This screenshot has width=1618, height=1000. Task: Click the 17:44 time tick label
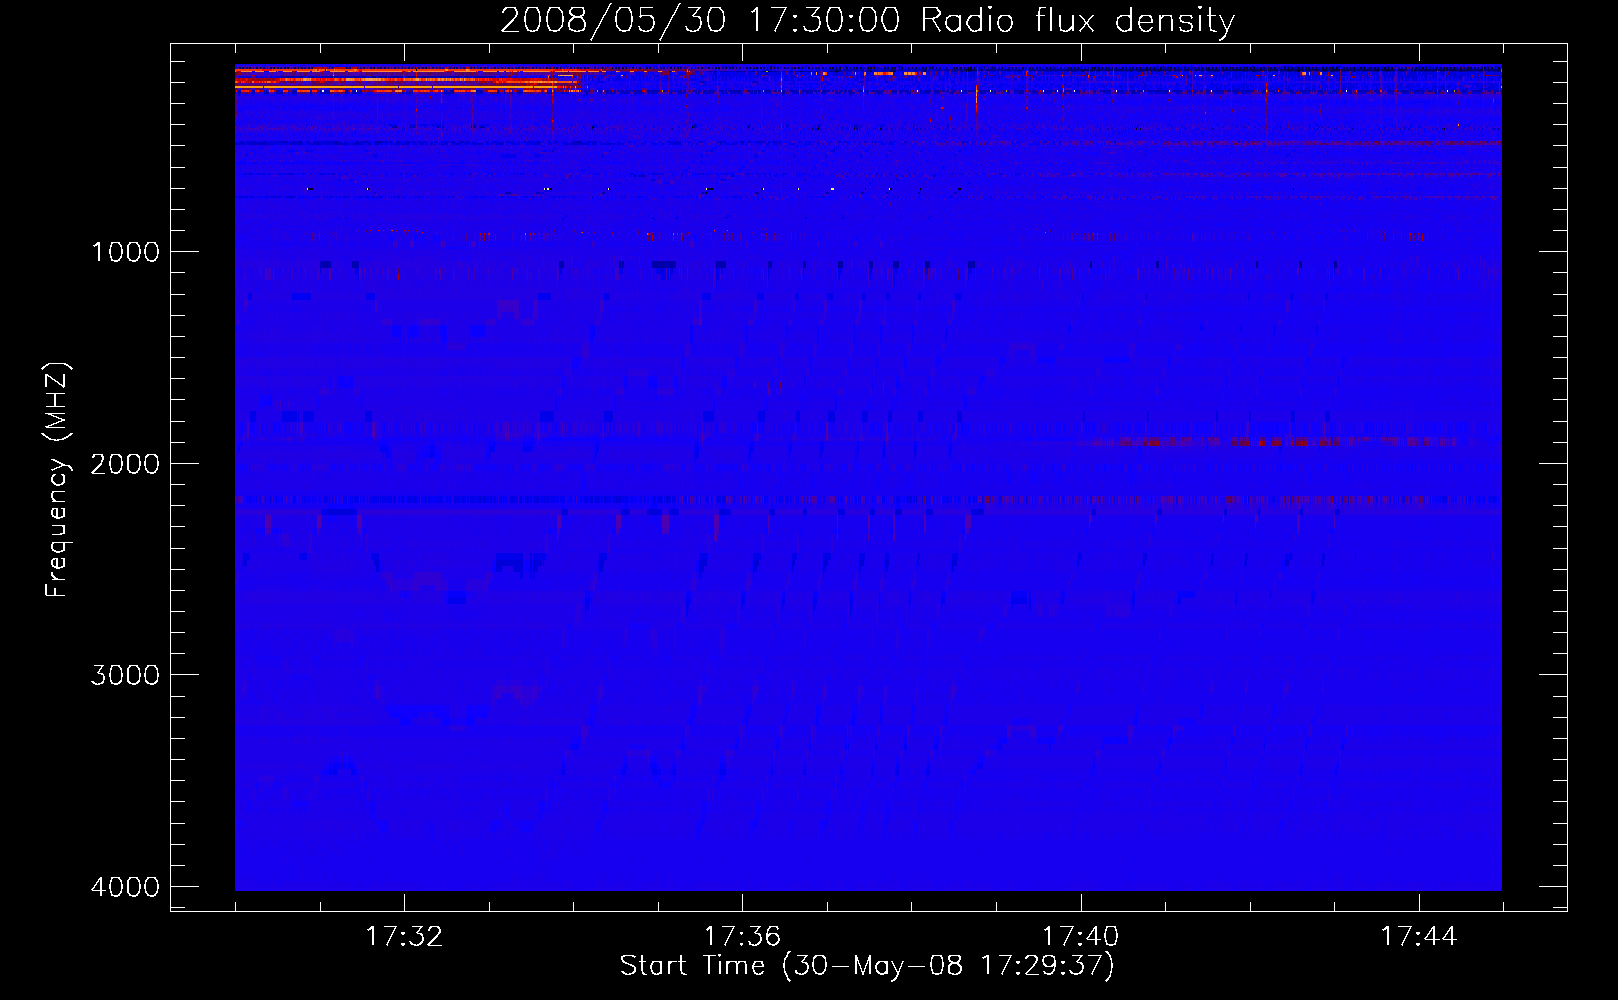[x=1419, y=936]
